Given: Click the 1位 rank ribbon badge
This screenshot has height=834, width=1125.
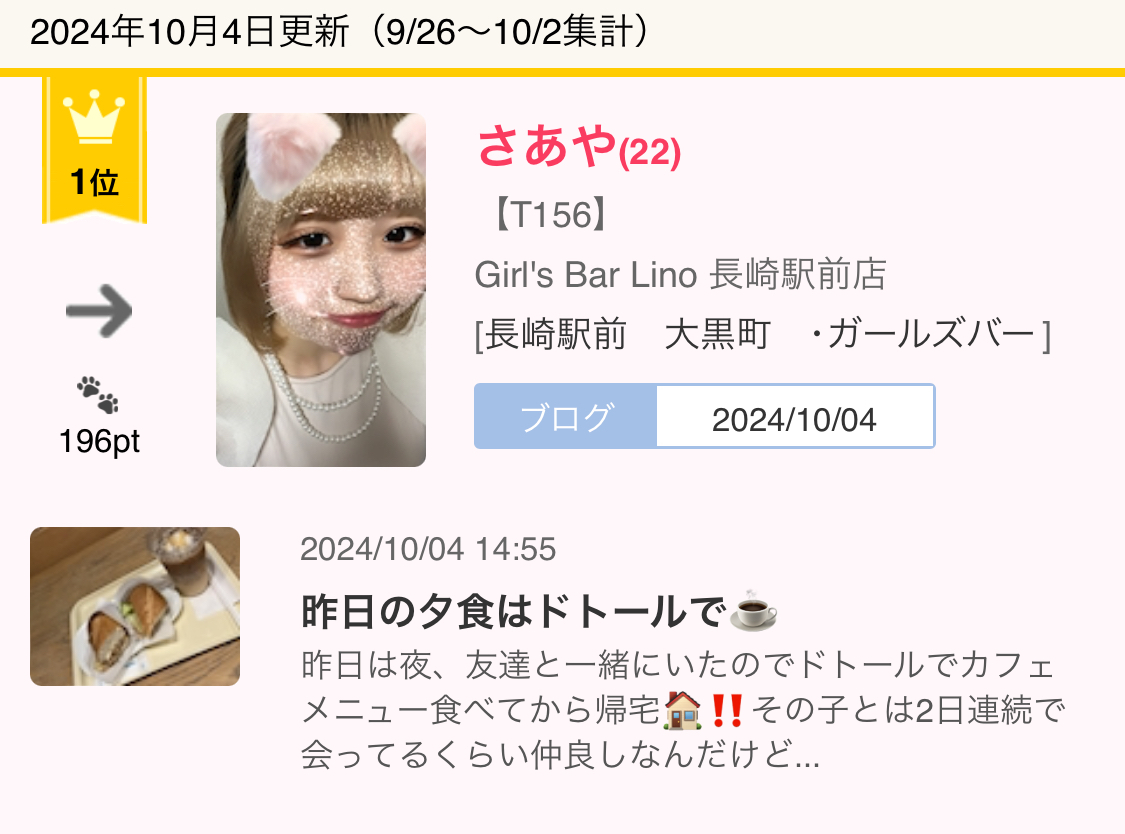Looking at the screenshot, I should point(94,150).
